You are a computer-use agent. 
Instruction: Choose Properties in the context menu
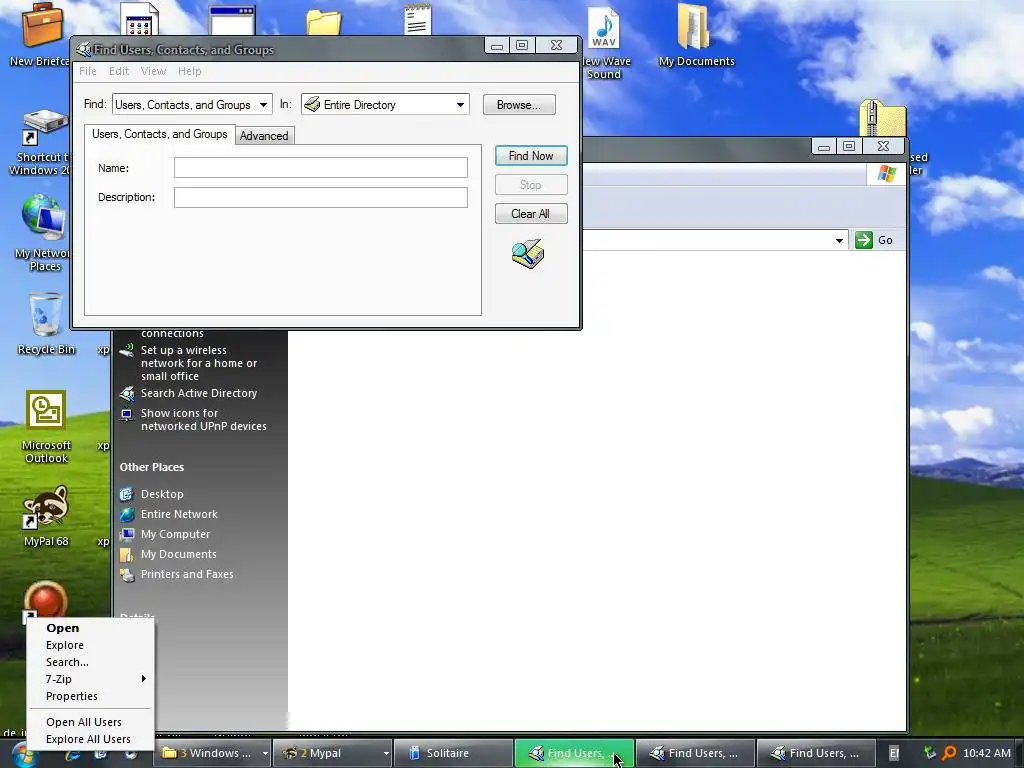90,696
